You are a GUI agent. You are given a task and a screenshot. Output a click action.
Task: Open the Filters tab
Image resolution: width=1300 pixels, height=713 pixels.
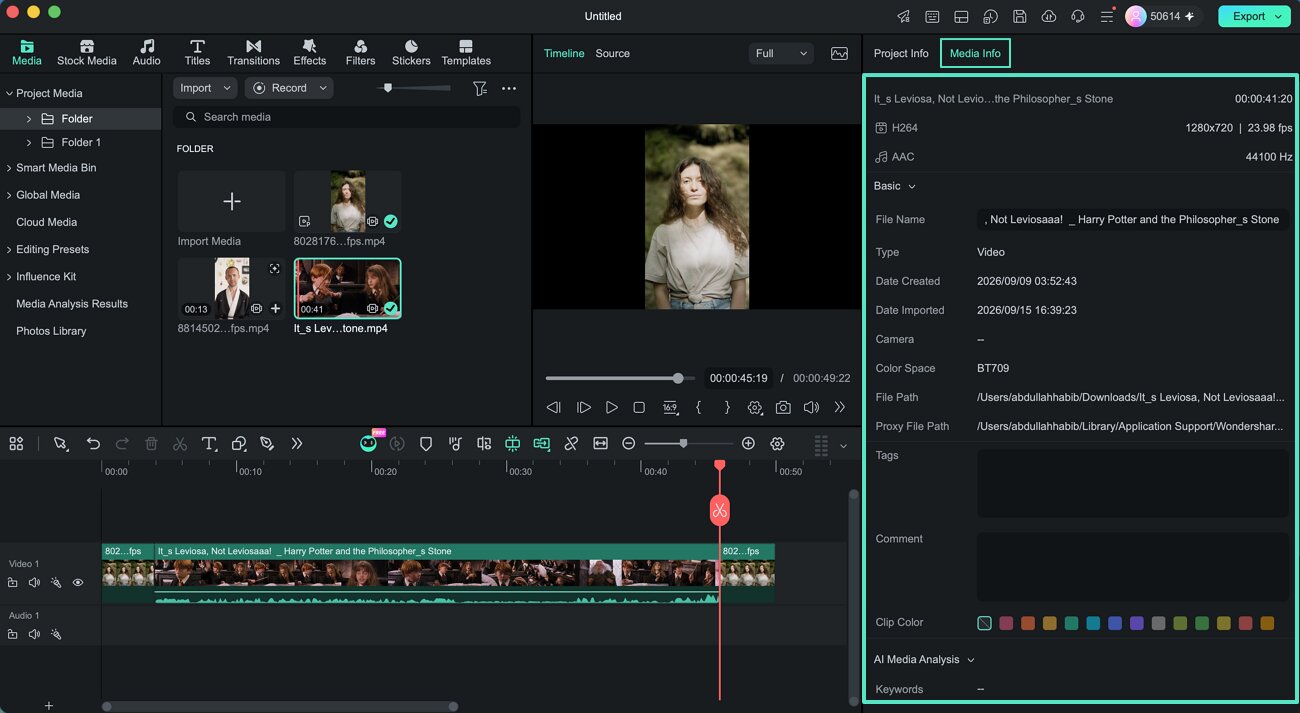point(360,53)
